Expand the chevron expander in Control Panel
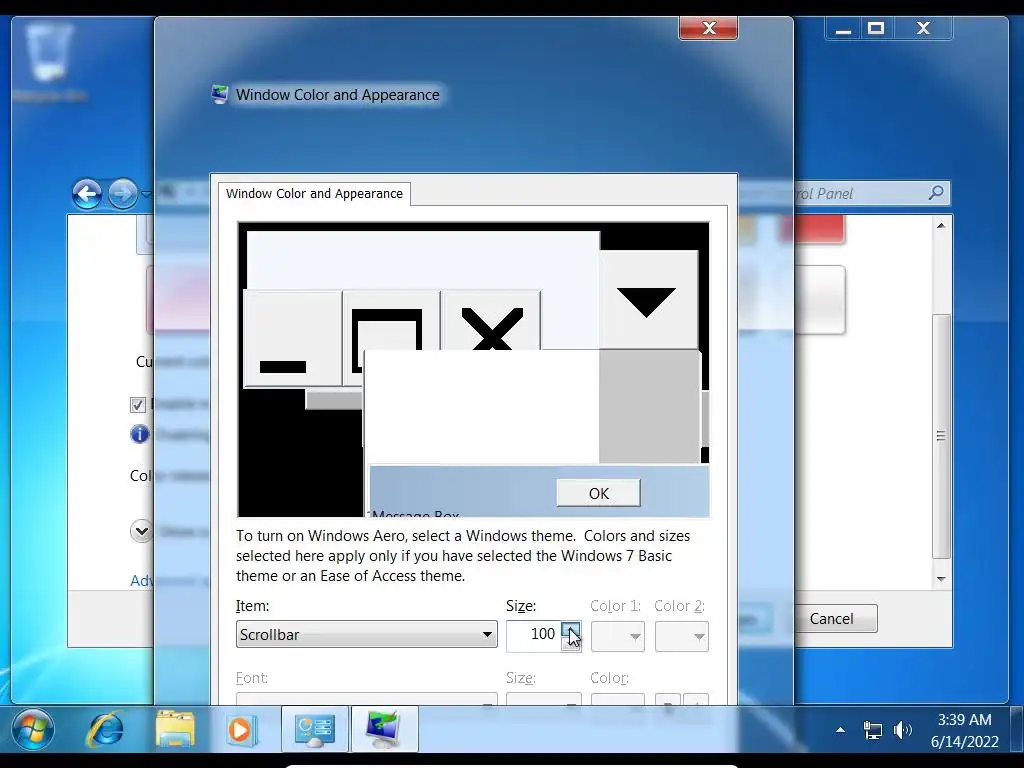 pos(141,530)
